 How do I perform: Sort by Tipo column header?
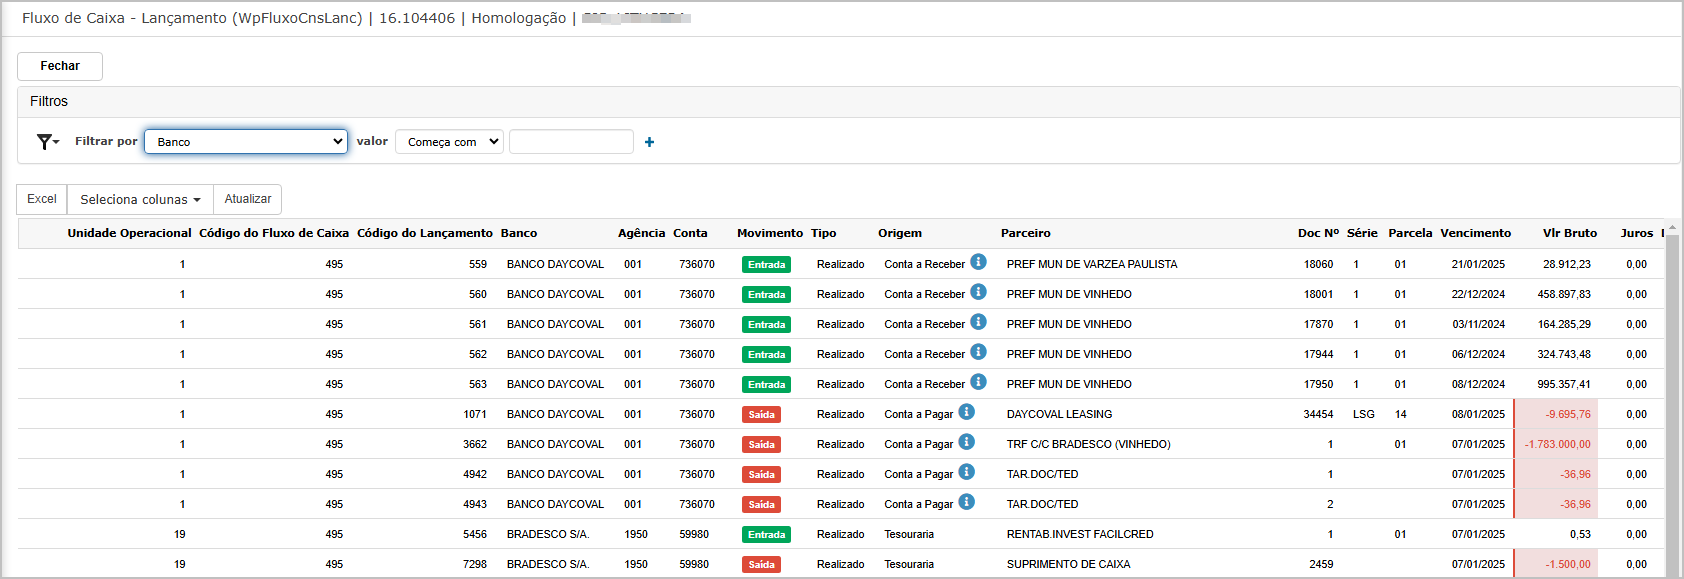824,233
